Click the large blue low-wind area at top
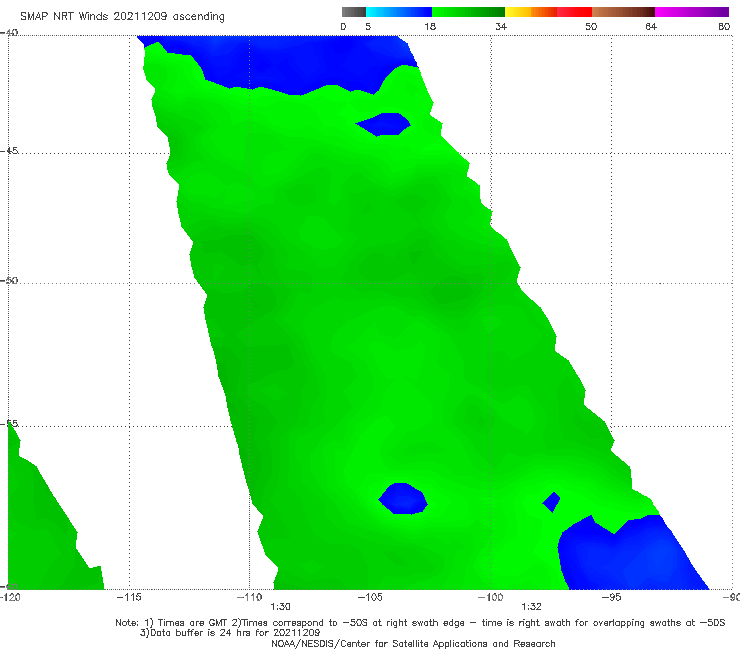740x650 pixels. pos(293,61)
